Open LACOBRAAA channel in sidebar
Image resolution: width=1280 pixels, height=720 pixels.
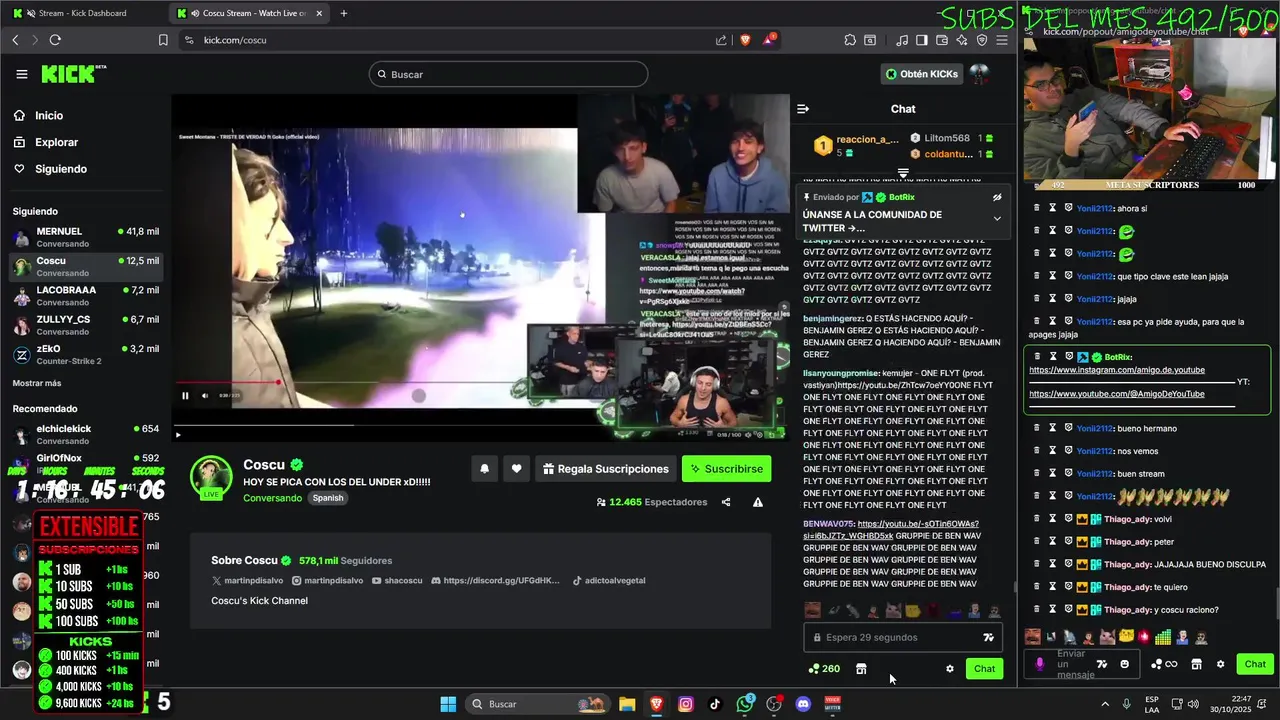tap(87, 296)
